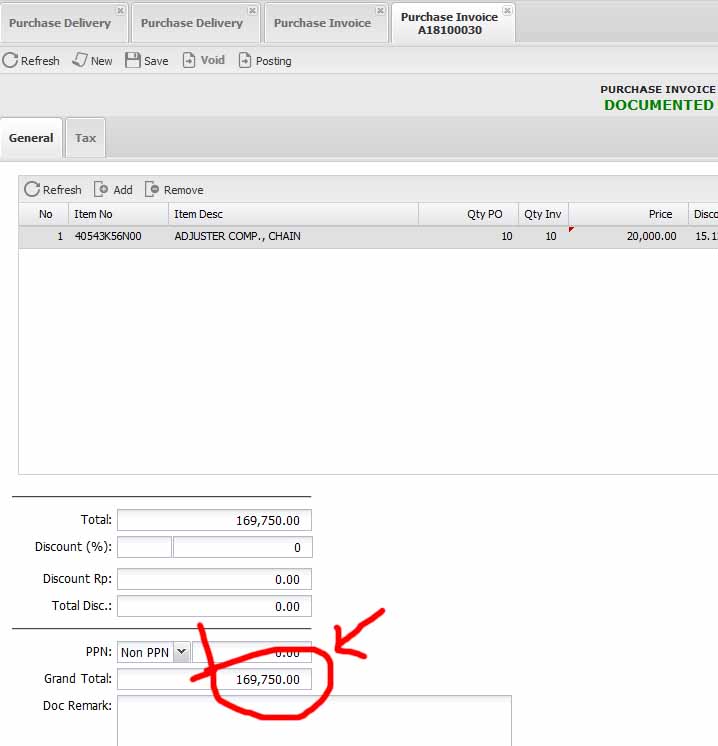Focus the Doc Remark text area
This screenshot has width=718, height=746.
coord(314,720)
